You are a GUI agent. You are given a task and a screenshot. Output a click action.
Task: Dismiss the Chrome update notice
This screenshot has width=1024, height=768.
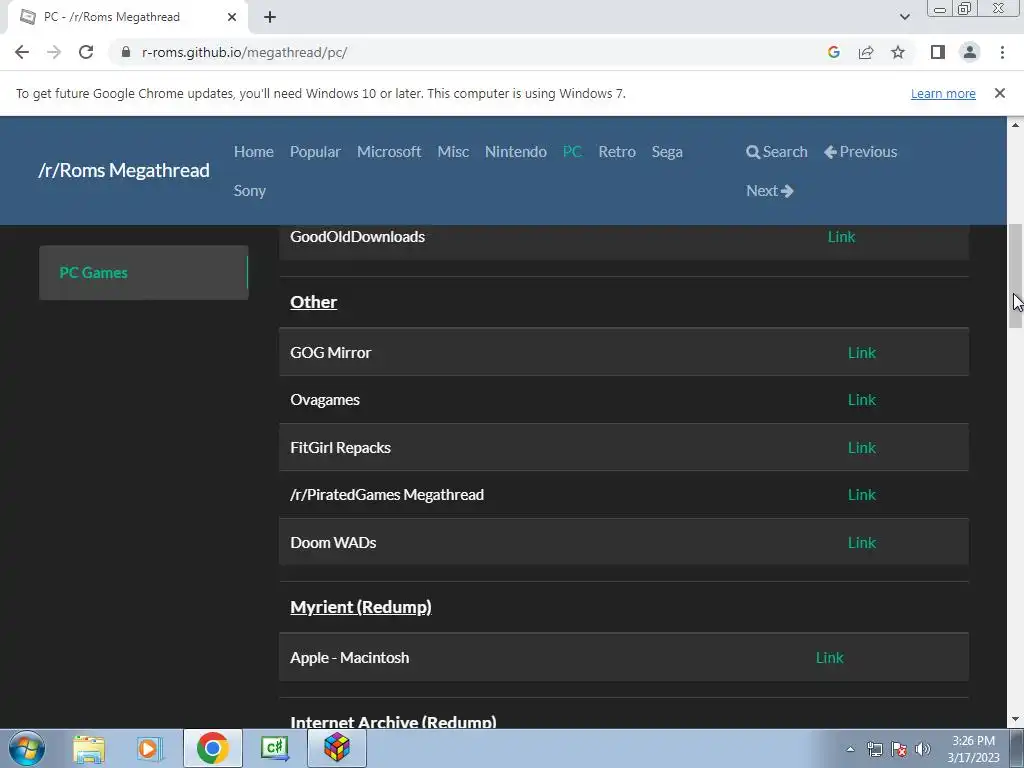[999, 93]
